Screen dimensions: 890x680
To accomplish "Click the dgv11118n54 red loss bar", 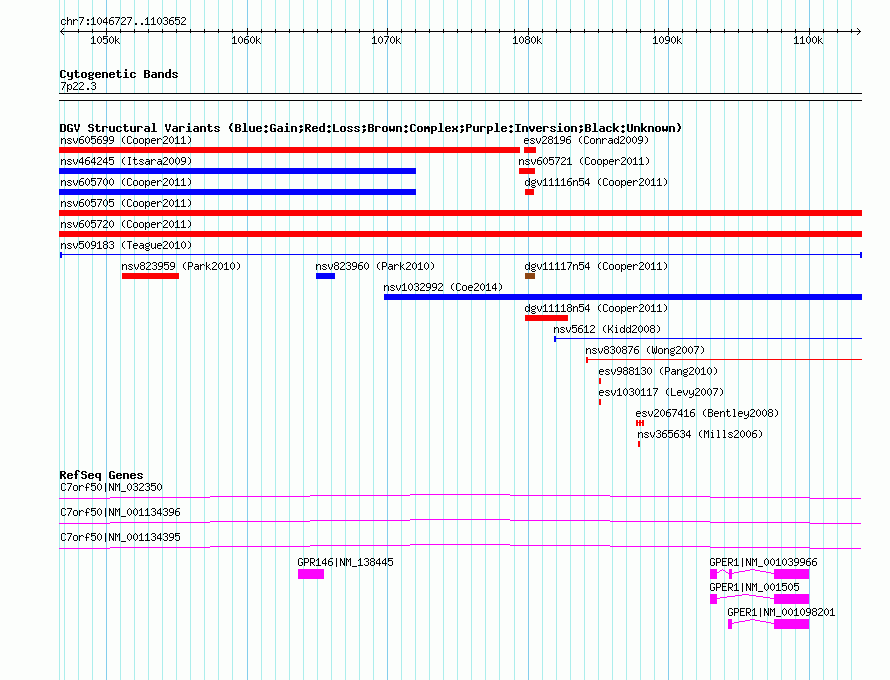I will [547, 318].
